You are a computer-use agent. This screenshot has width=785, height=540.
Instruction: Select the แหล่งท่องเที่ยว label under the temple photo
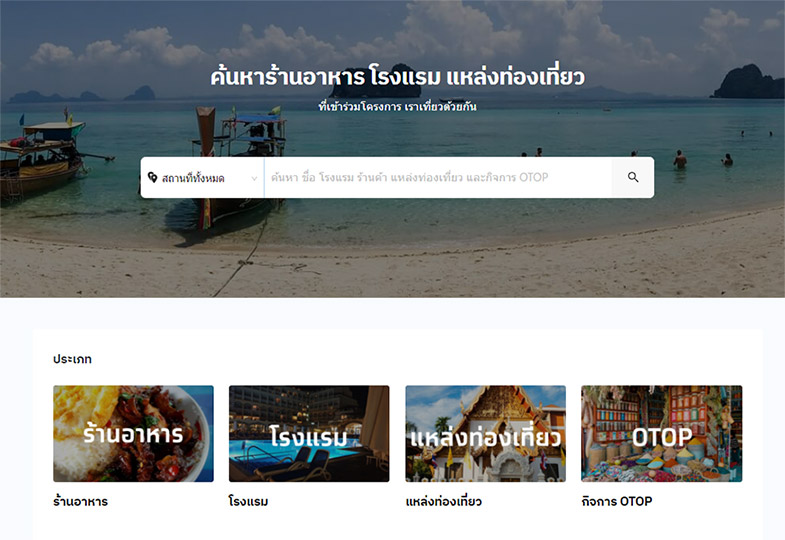tap(444, 501)
